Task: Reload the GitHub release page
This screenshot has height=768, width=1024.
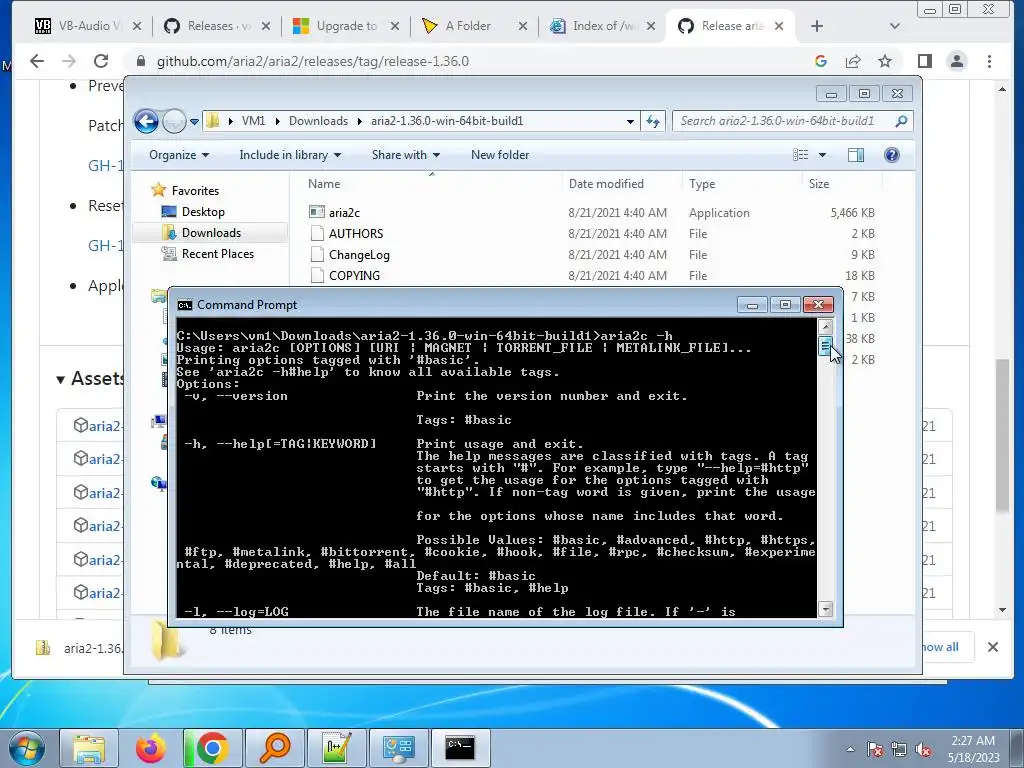Action: [x=101, y=61]
